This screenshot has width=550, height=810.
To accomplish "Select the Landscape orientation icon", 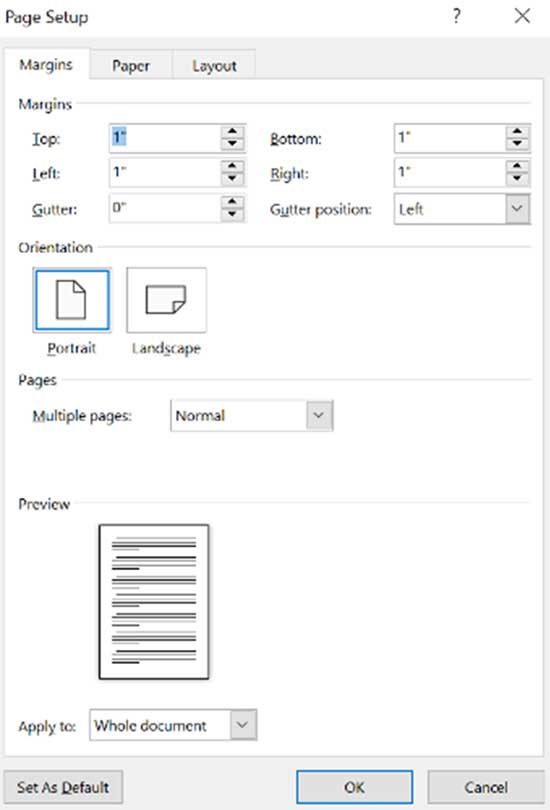I will (x=166, y=300).
